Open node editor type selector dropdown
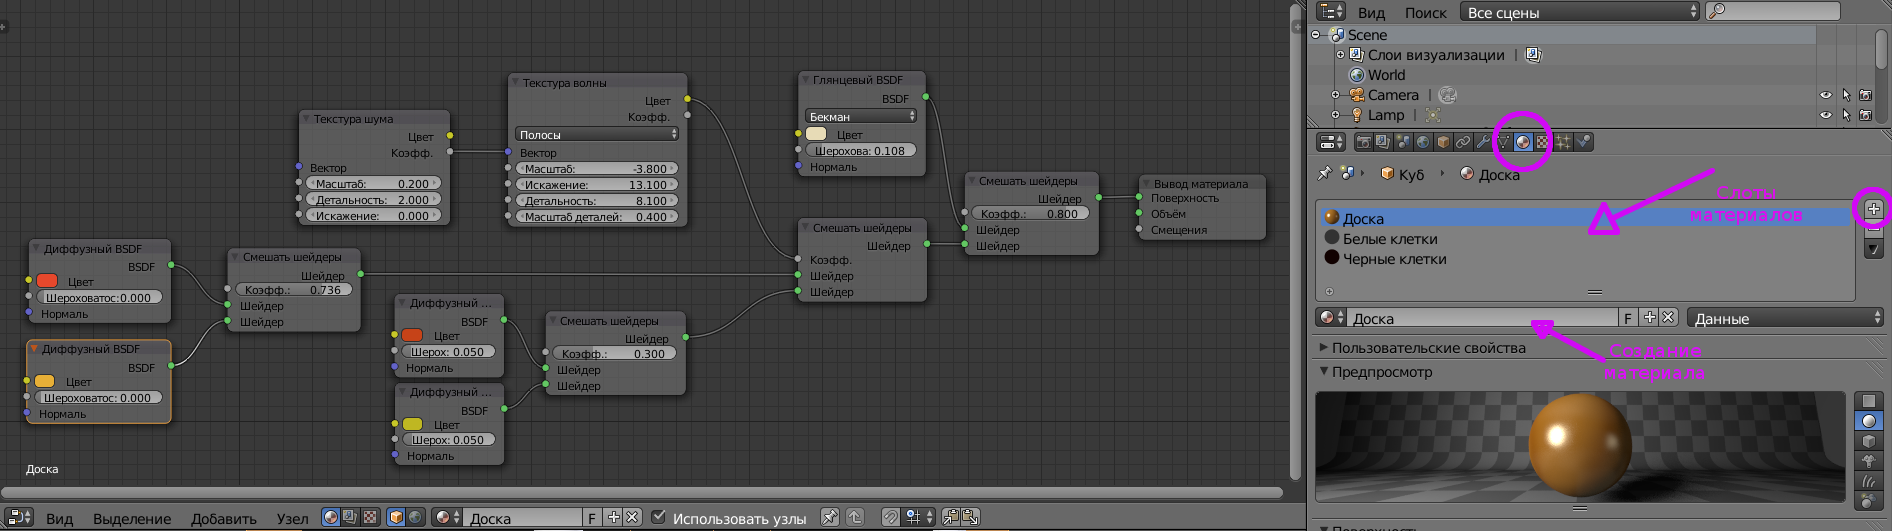 19,517
